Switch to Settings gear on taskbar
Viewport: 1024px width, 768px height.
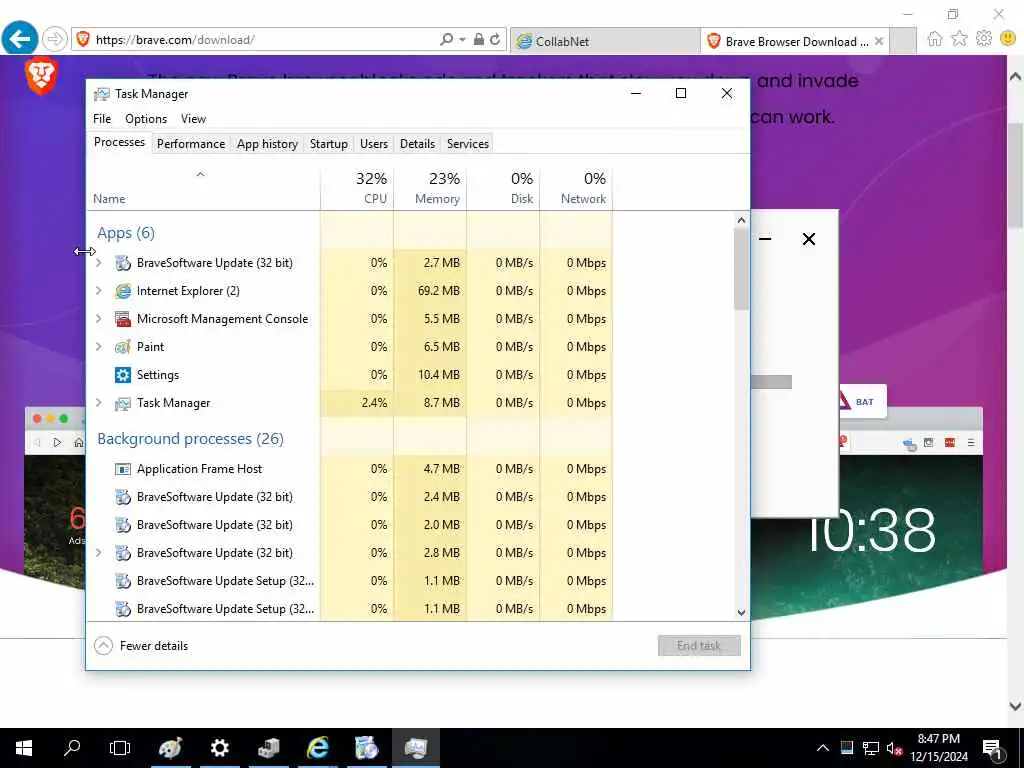click(219, 748)
